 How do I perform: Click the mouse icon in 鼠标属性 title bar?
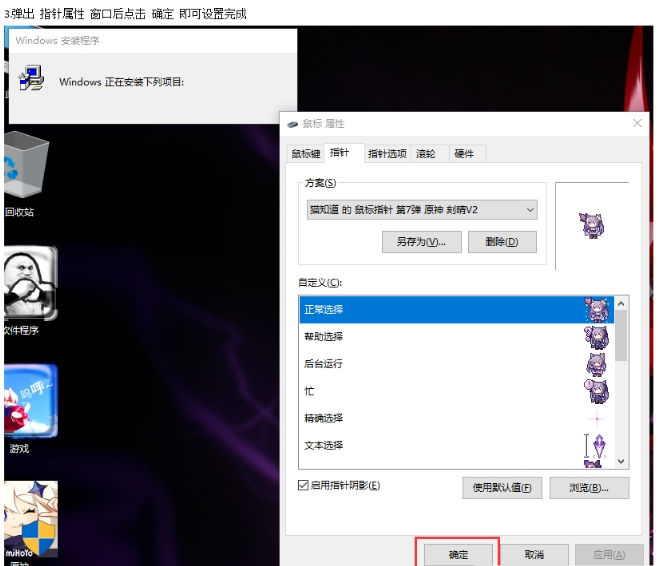click(x=292, y=124)
